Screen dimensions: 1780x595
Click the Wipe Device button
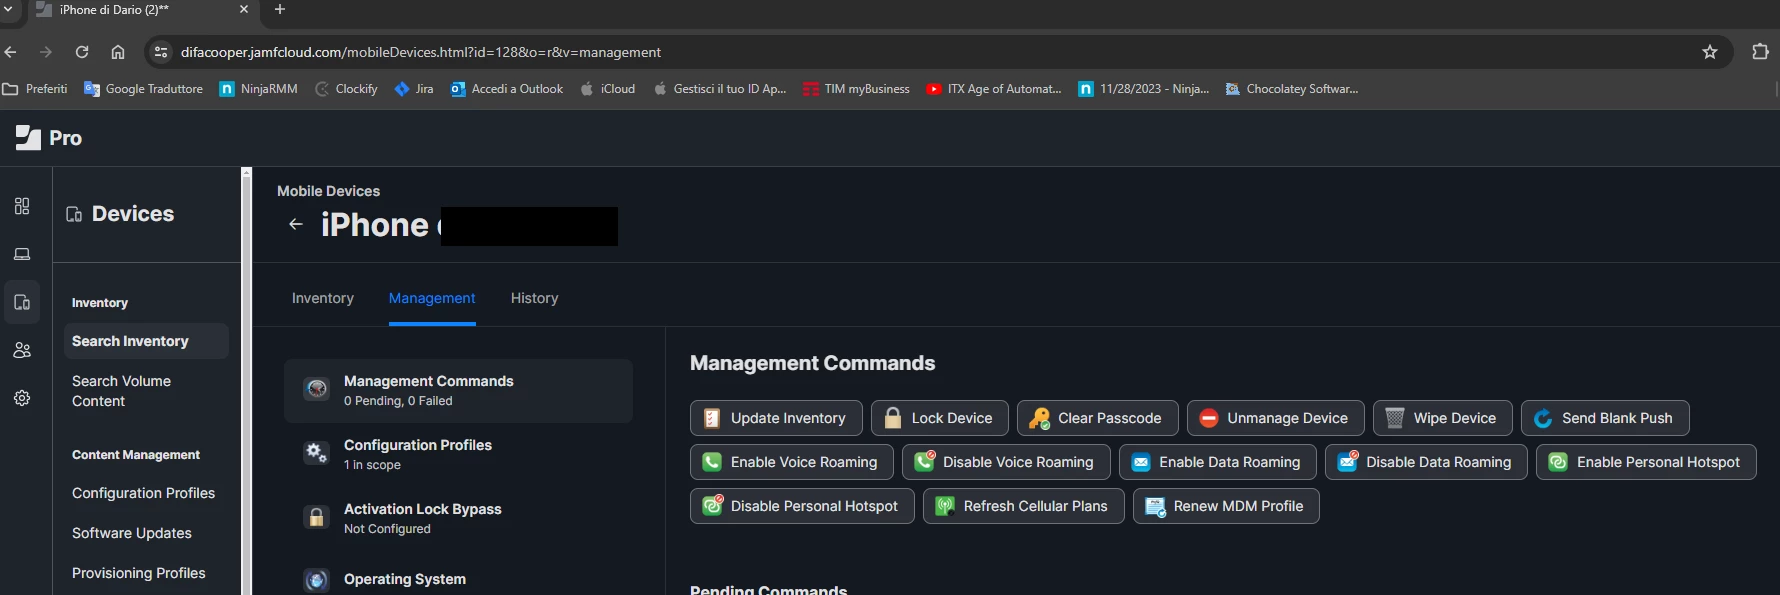(x=1442, y=418)
